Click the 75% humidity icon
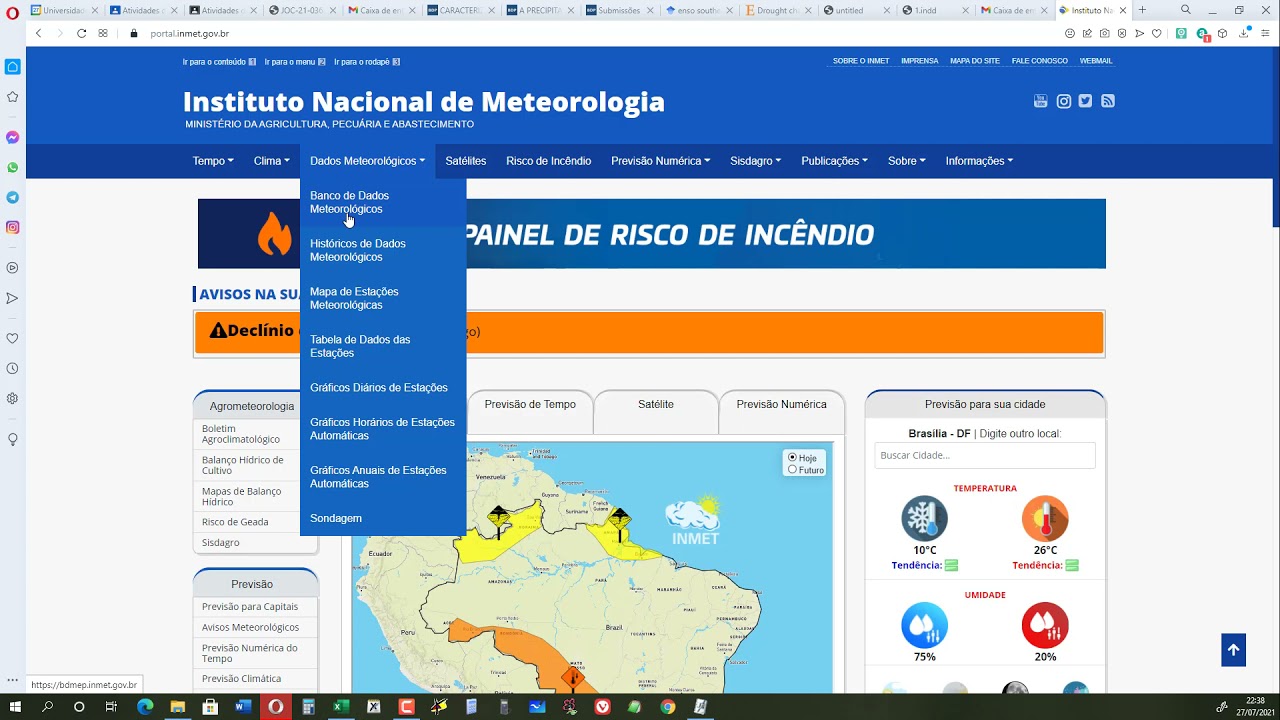Viewport: 1280px width, 720px height. [x=925, y=625]
